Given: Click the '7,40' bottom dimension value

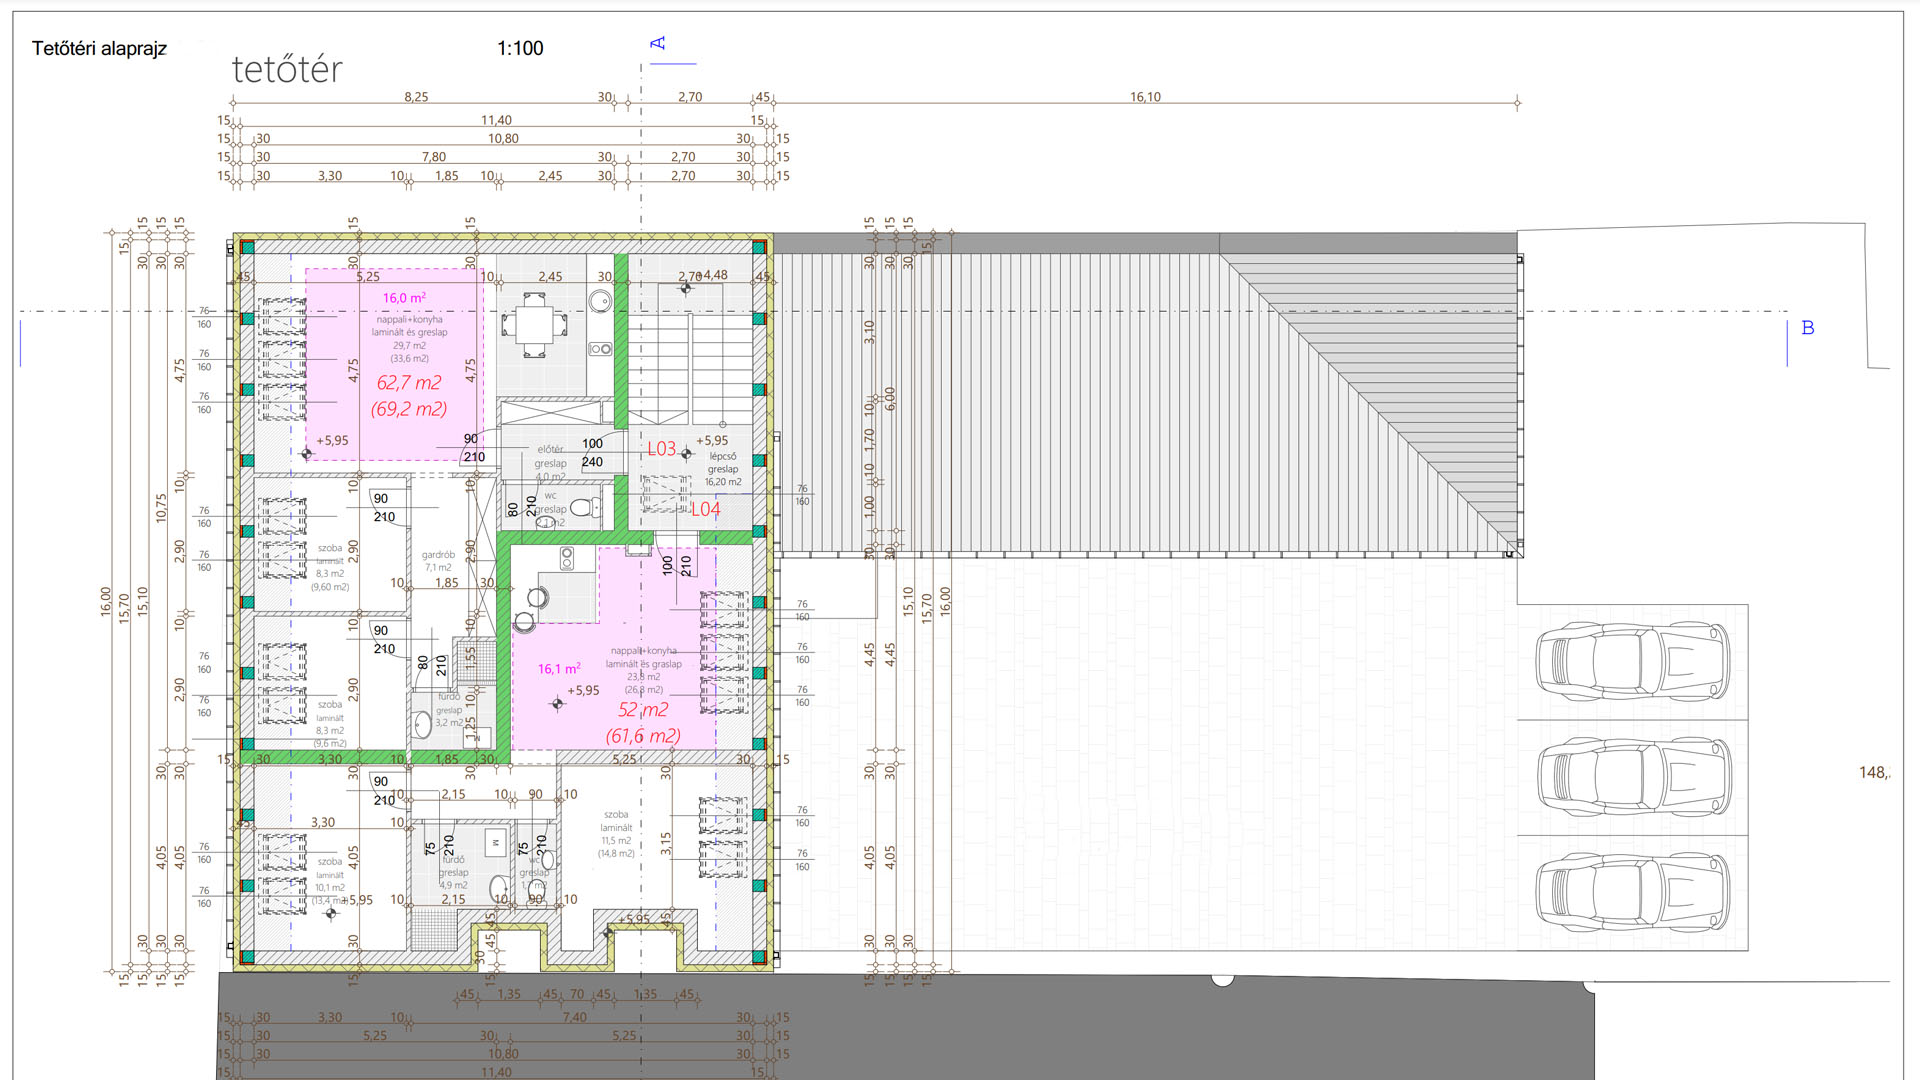Looking at the screenshot, I should [x=575, y=1017].
